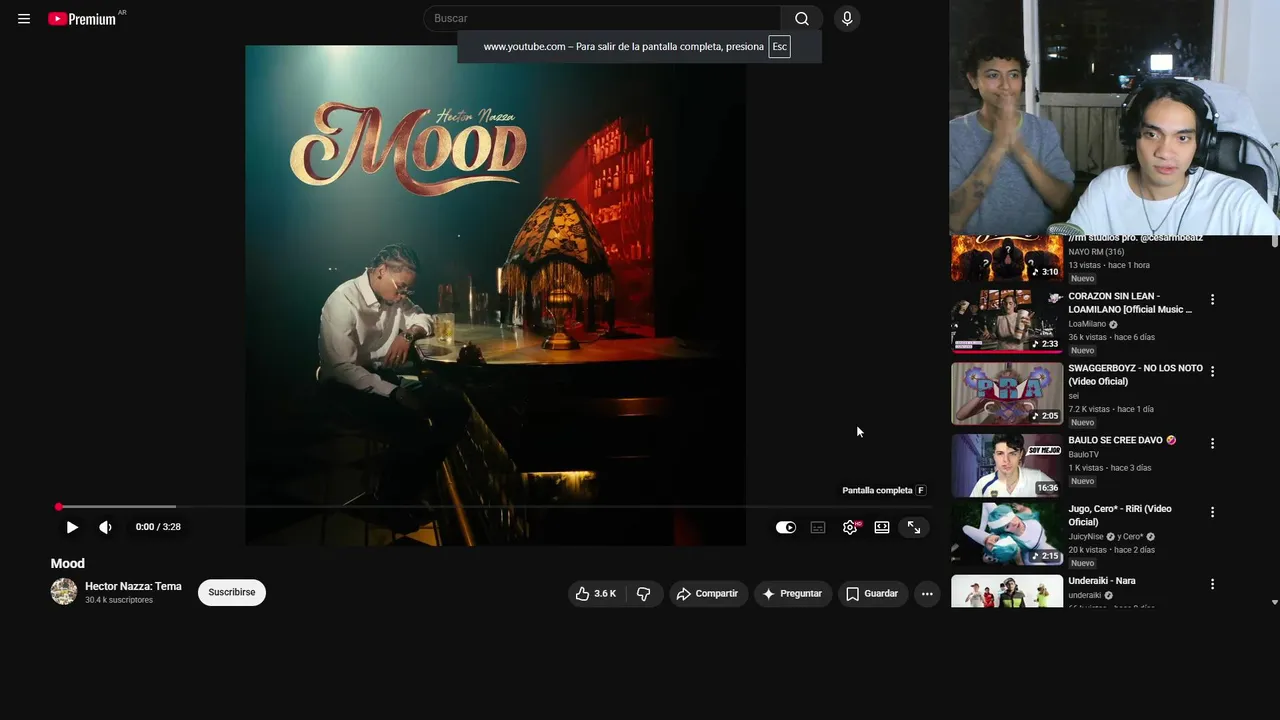Open the NAYO RM video thumbnail
The width and height of the screenshot is (1280, 720).
(1007, 258)
